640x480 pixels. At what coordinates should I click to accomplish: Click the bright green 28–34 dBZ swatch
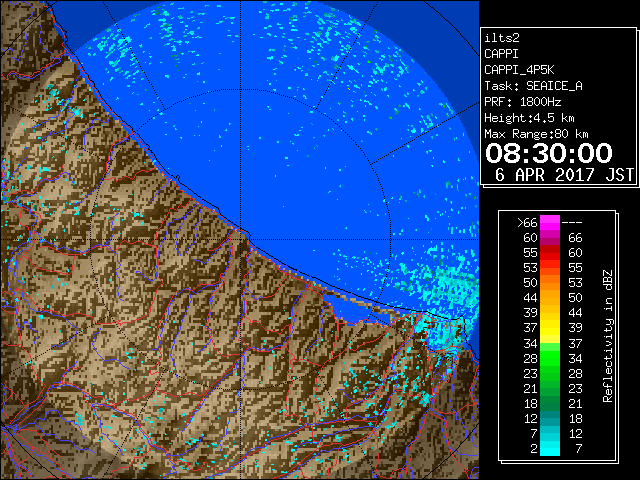pyautogui.click(x=550, y=358)
